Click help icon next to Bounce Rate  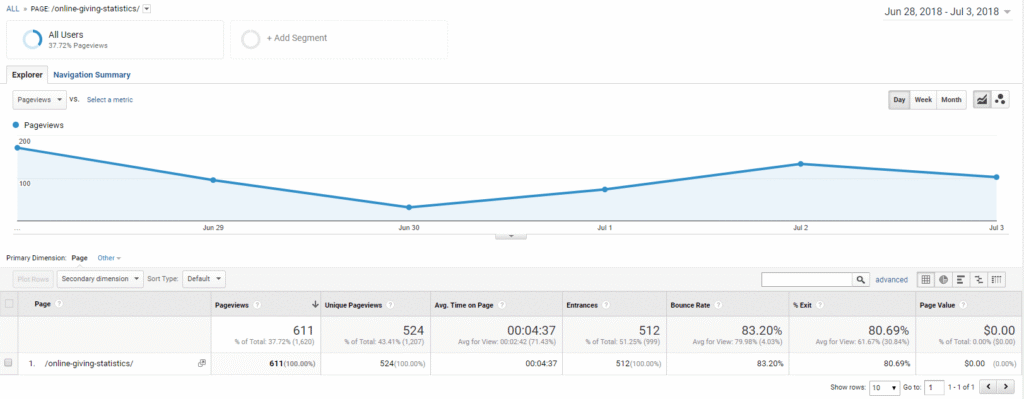(718, 304)
